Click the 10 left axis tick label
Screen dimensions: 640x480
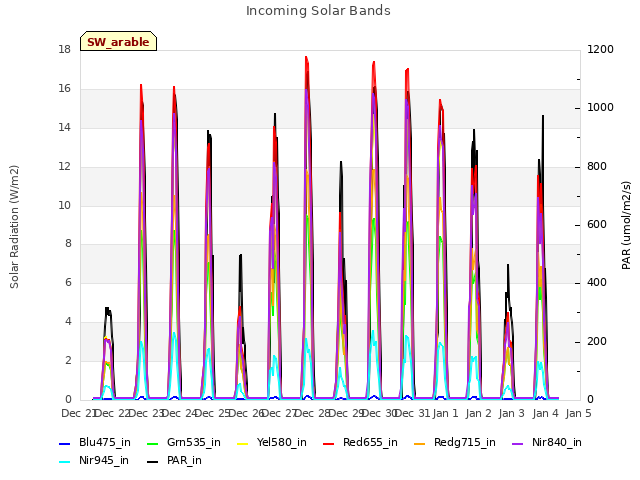[x=64, y=205]
